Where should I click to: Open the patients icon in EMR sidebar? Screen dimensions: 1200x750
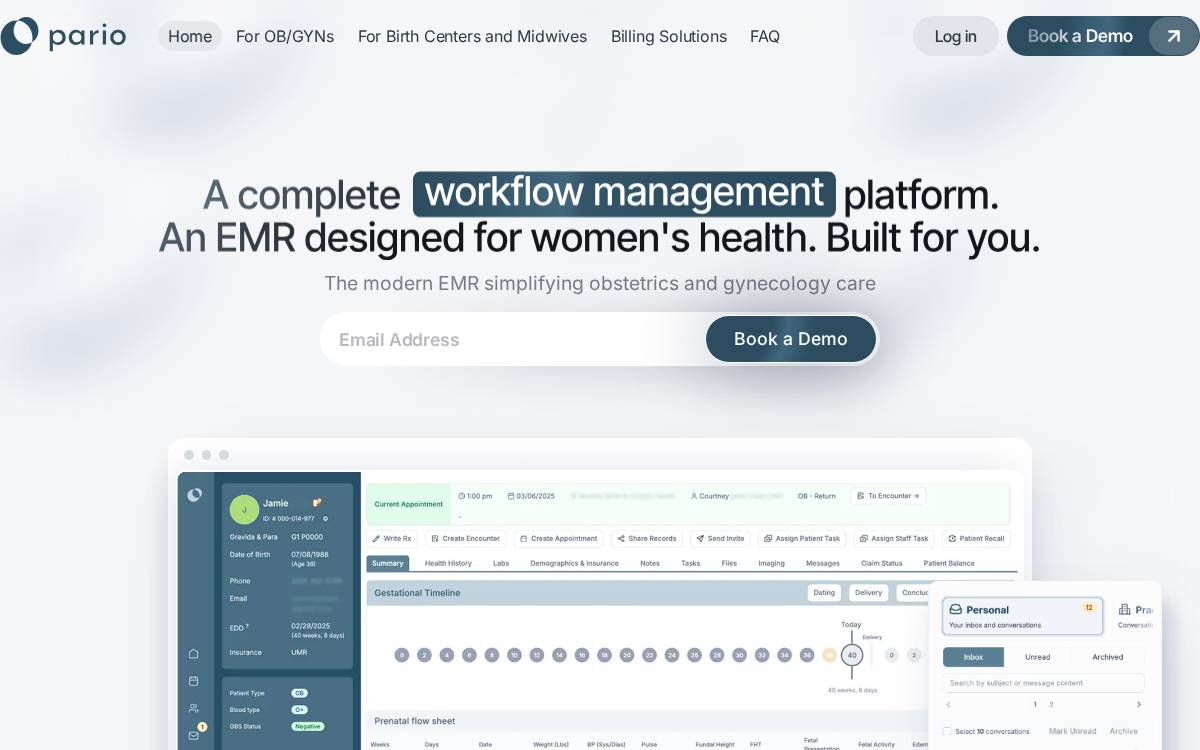point(193,708)
